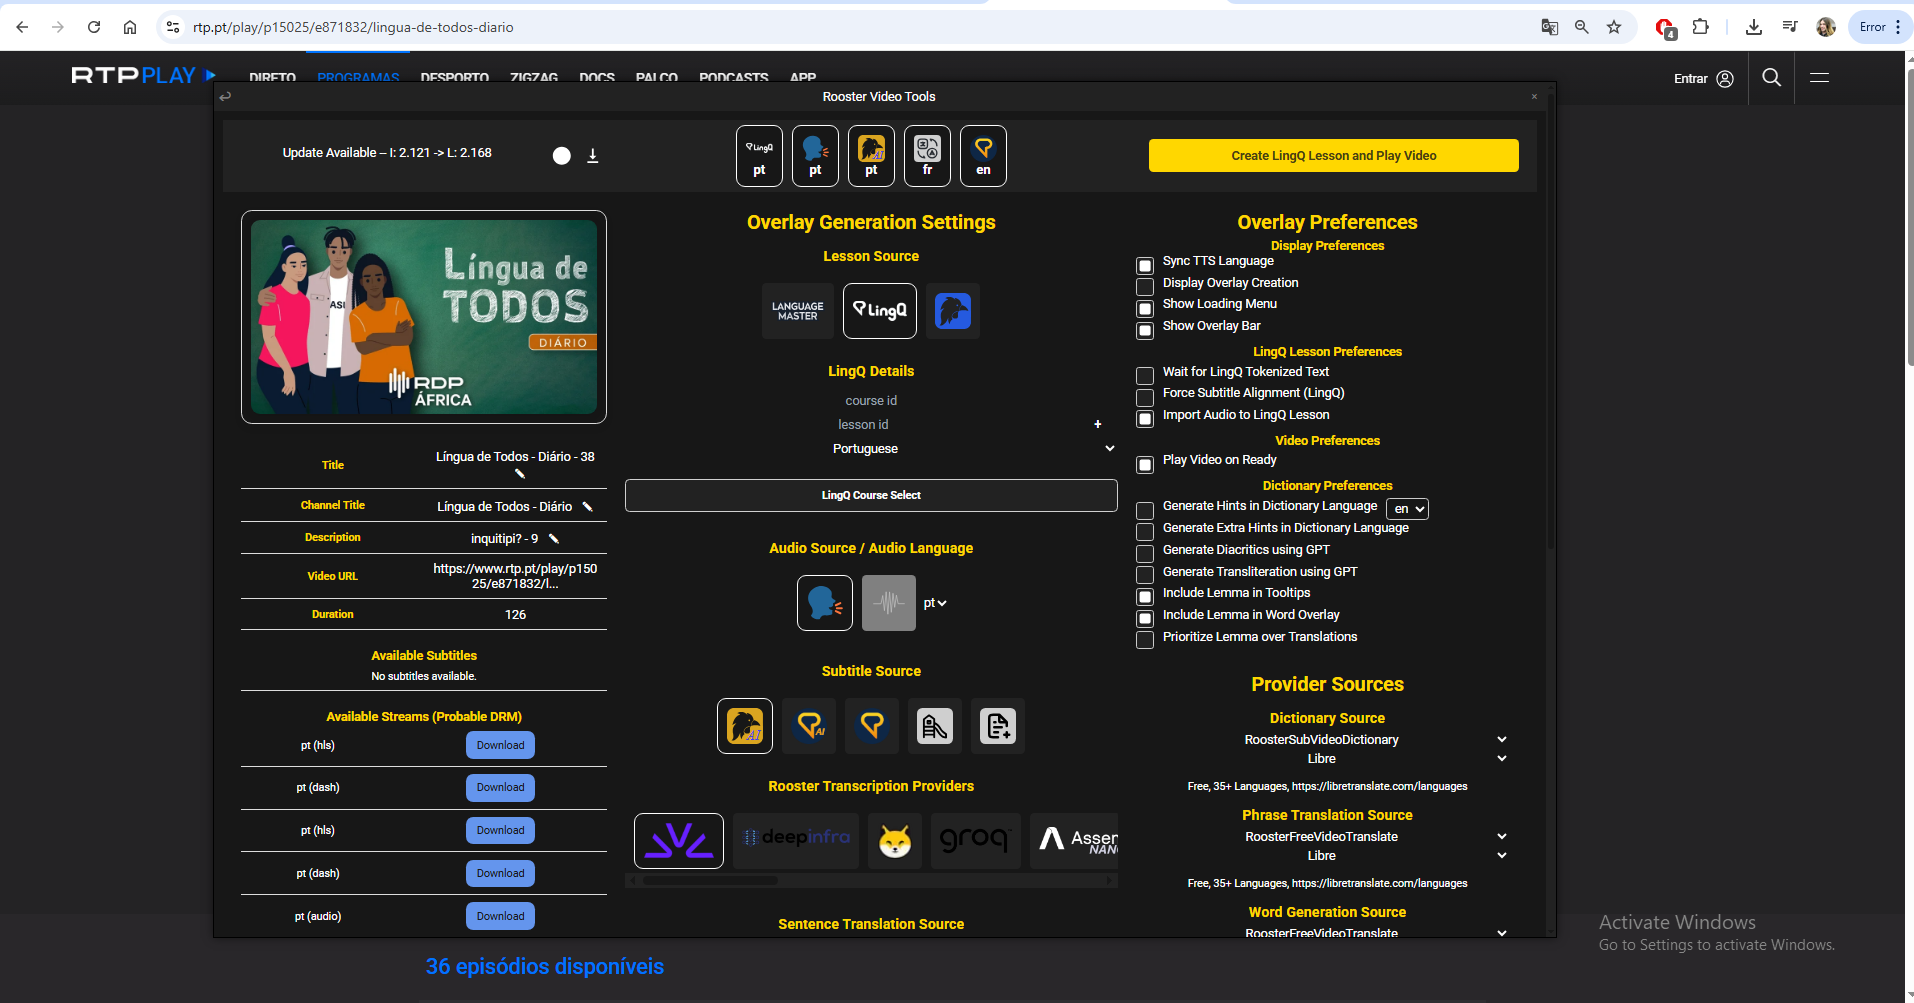This screenshot has width=1914, height=1003.
Task: Toggle Play Video on Ready checkbox
Action: point(1145,464)
